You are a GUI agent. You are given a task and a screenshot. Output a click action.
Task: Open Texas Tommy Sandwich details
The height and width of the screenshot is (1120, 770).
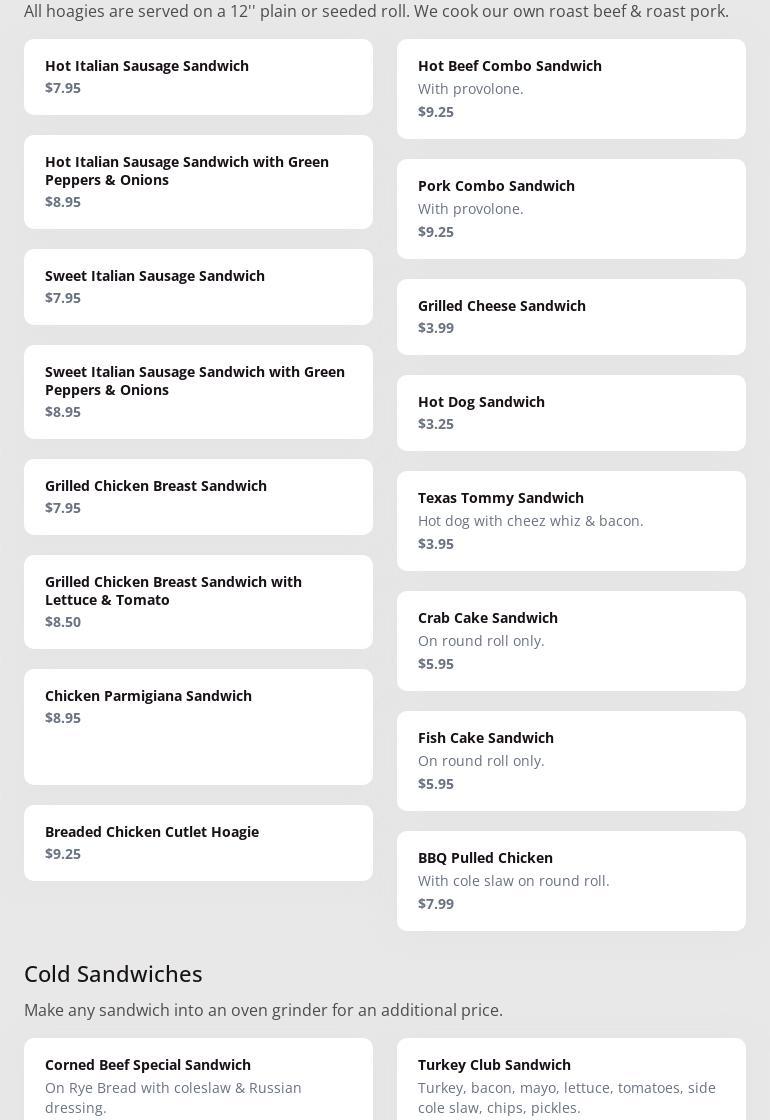pos(571,520)
